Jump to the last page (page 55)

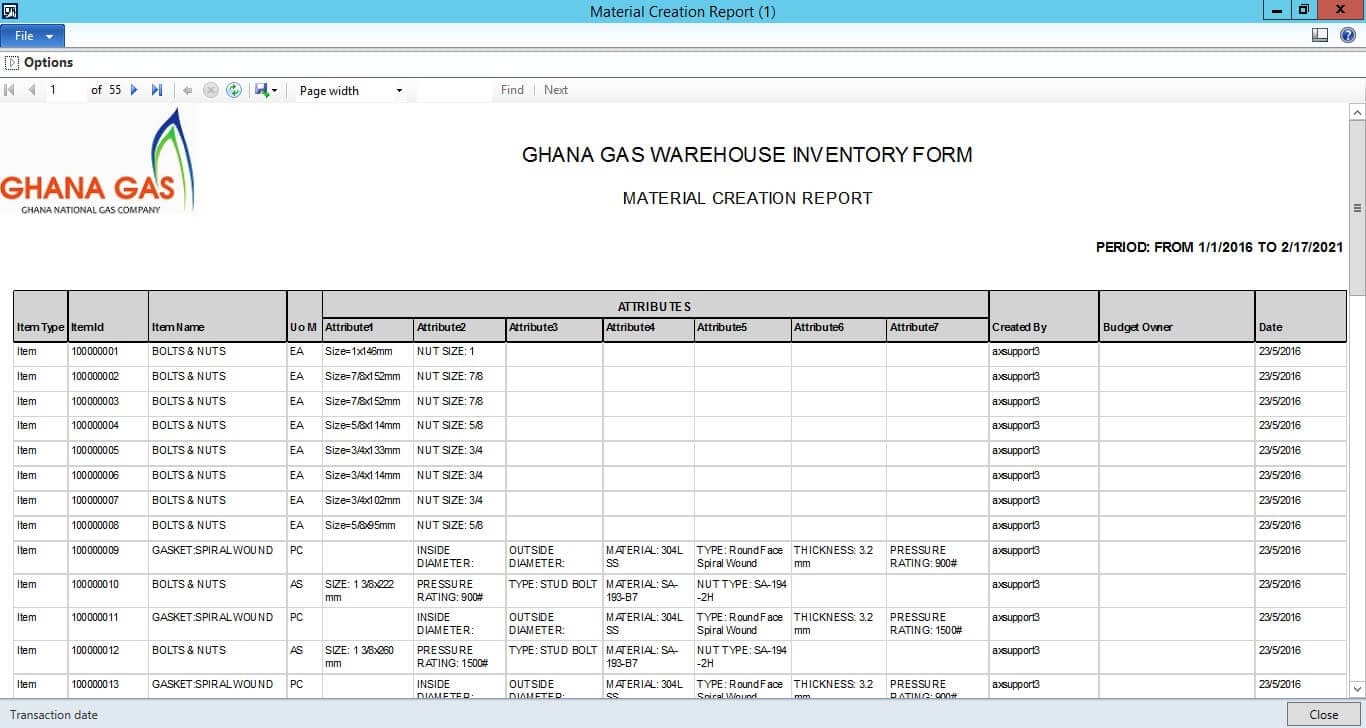[157, 90]
